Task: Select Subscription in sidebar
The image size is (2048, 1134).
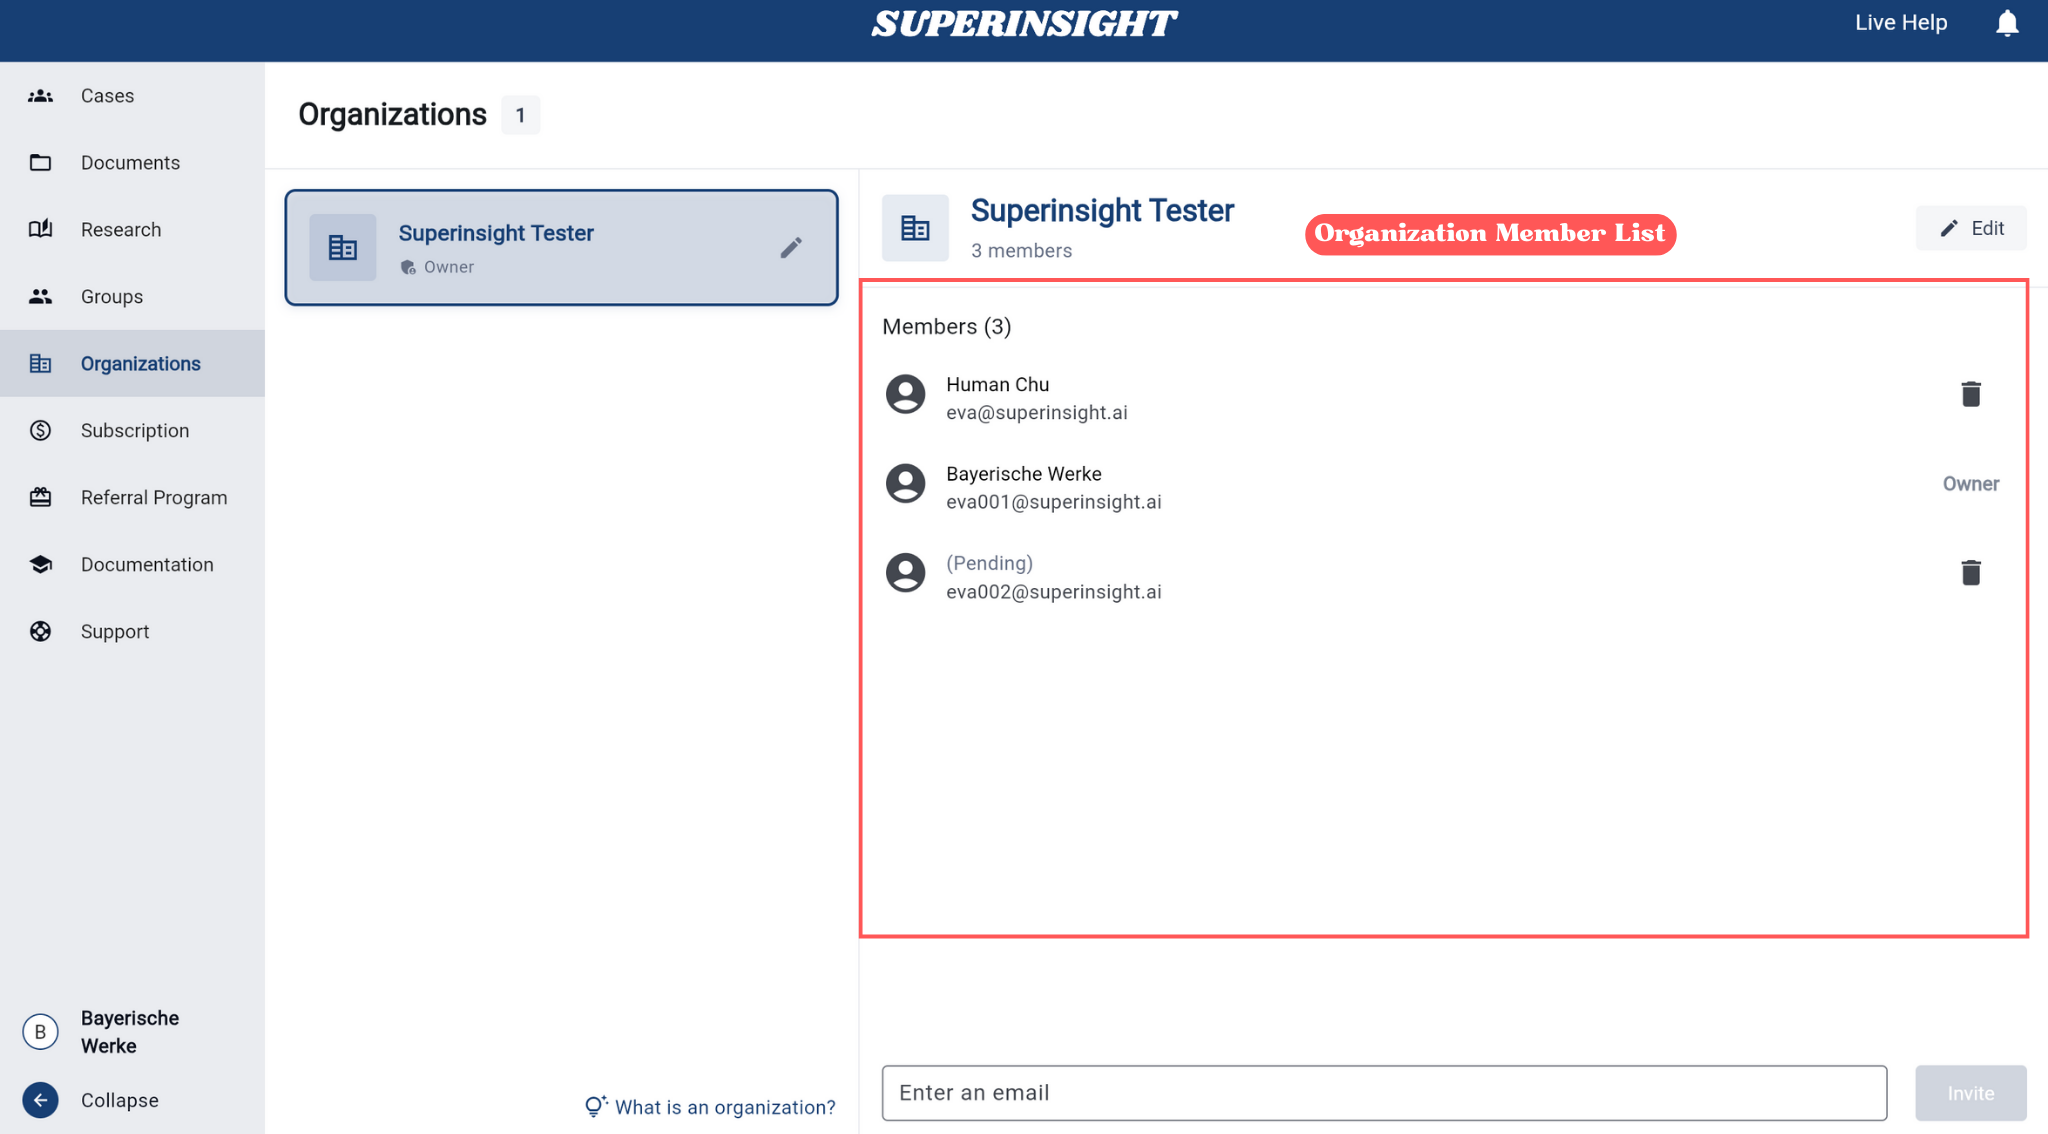Action: tap(132, 431)
